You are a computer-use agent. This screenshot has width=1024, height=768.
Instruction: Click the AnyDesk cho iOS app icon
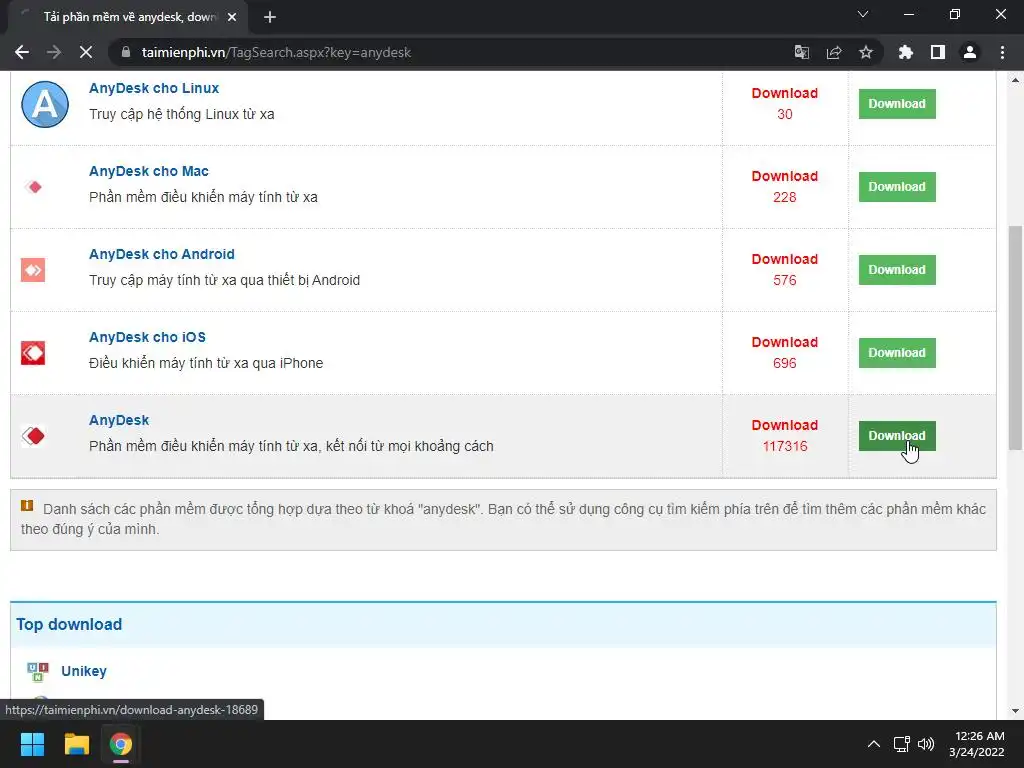click(x=33, y=353)
